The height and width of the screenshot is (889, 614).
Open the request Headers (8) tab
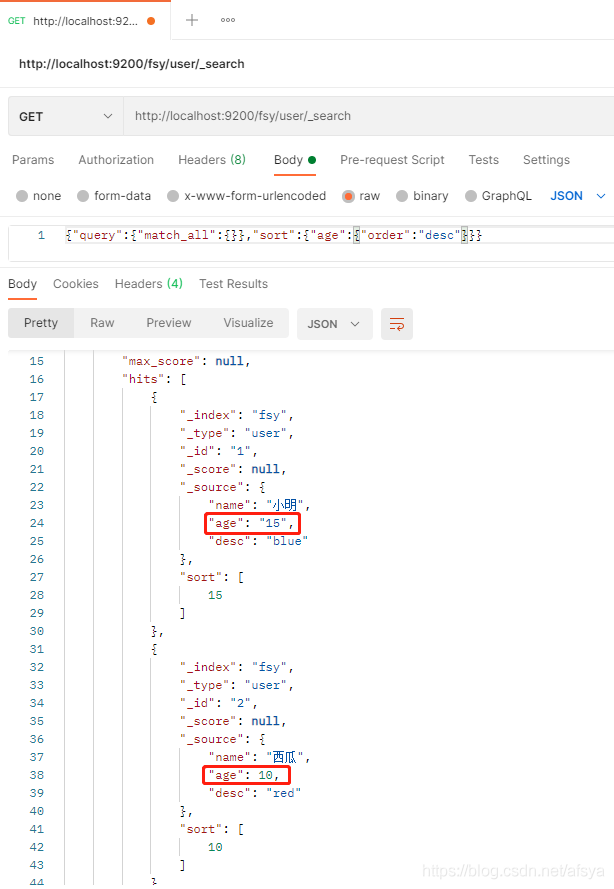[x=212, y=160]
